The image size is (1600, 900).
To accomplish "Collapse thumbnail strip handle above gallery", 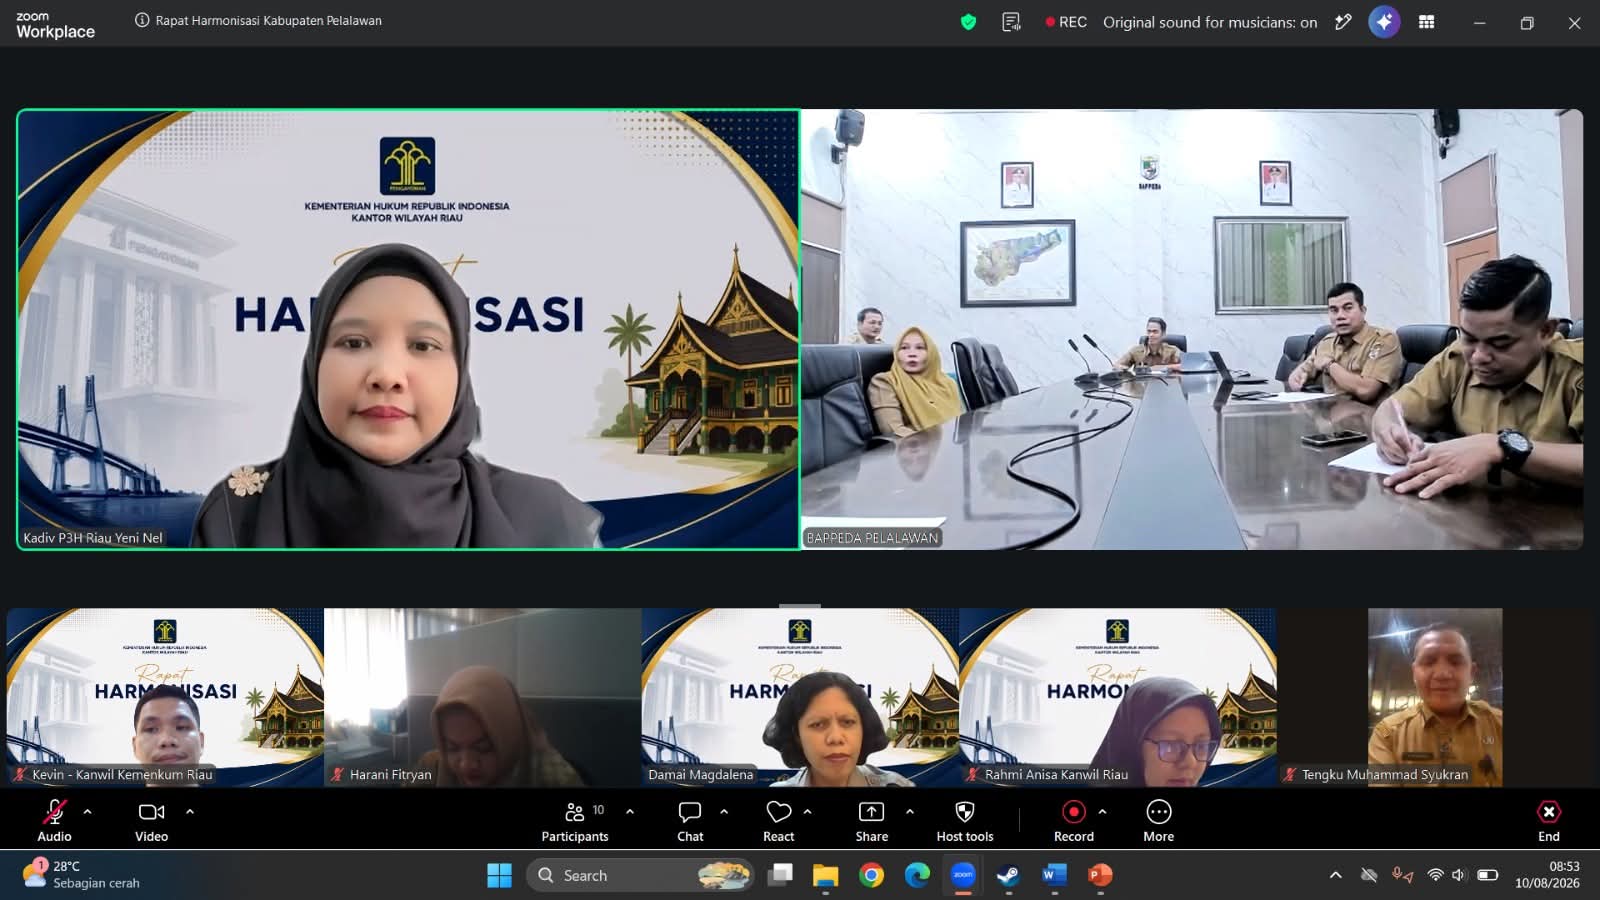I will coord(800,605).
